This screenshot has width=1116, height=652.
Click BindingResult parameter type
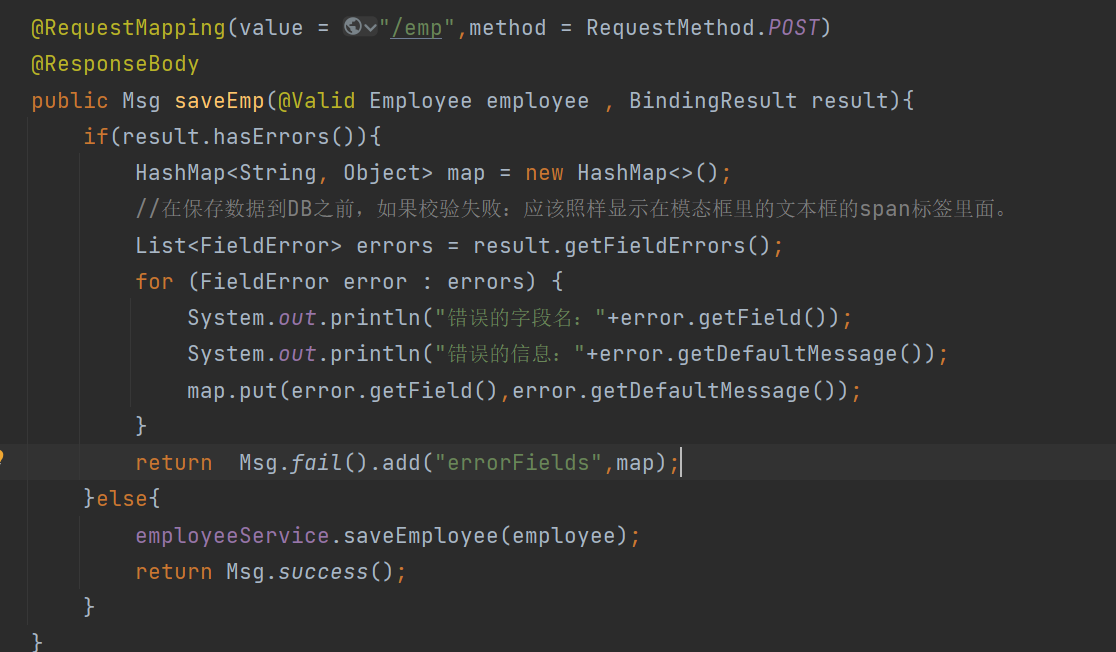pos(713,100)
